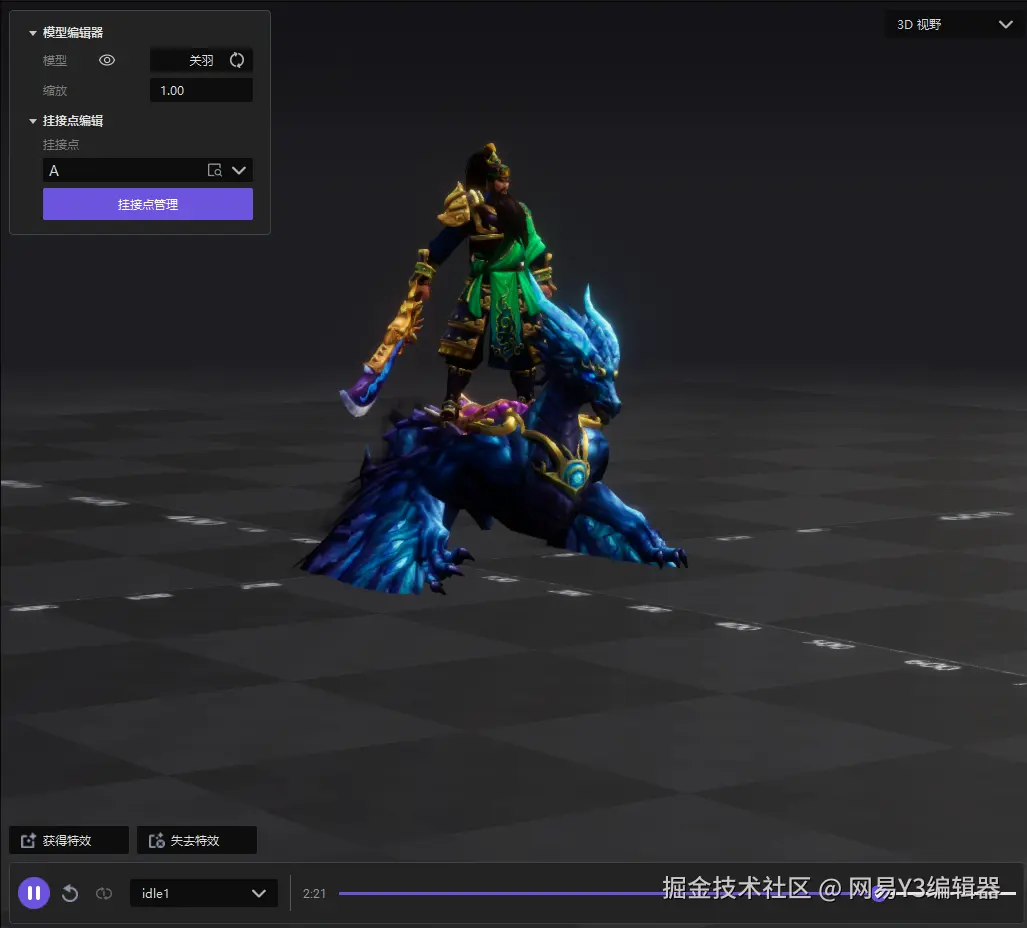The width and height of the screenshot is (1027, 928).
Task: Click the 失去特效 button
Action: pos(196,840)
